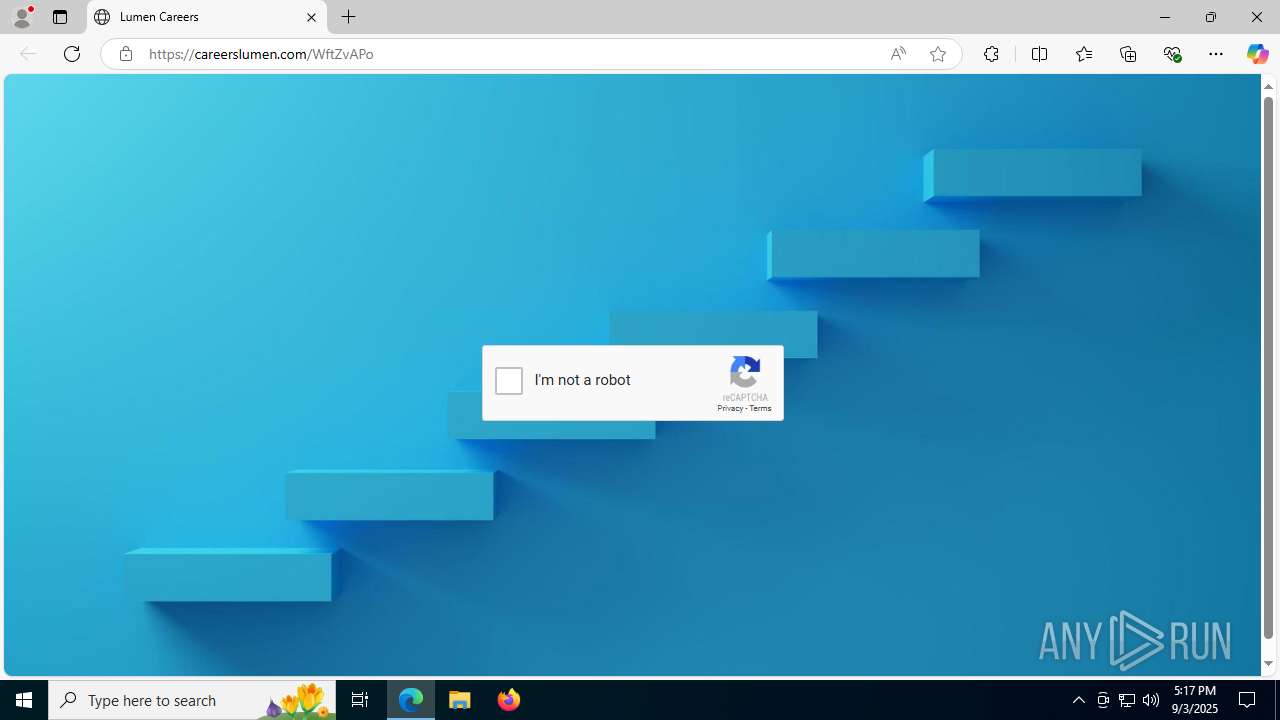Close the Lumen Careers tab

click(x=311, y=17)
